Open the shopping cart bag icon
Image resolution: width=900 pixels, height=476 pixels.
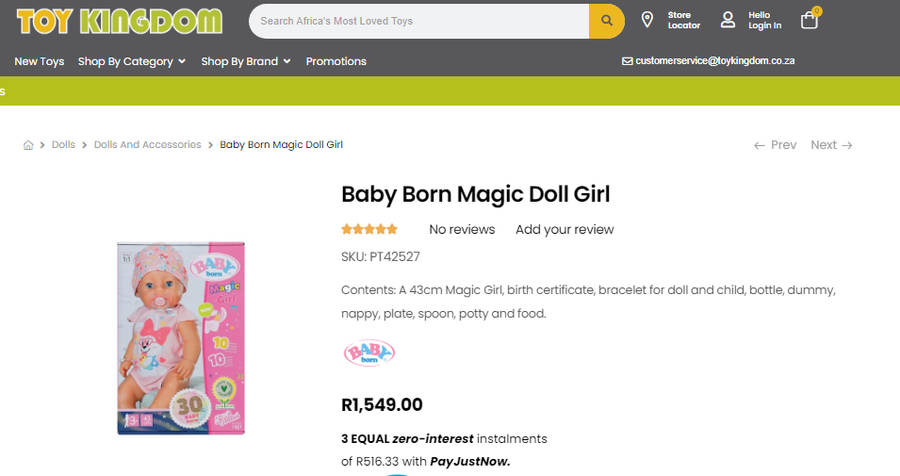click(810, 20)
